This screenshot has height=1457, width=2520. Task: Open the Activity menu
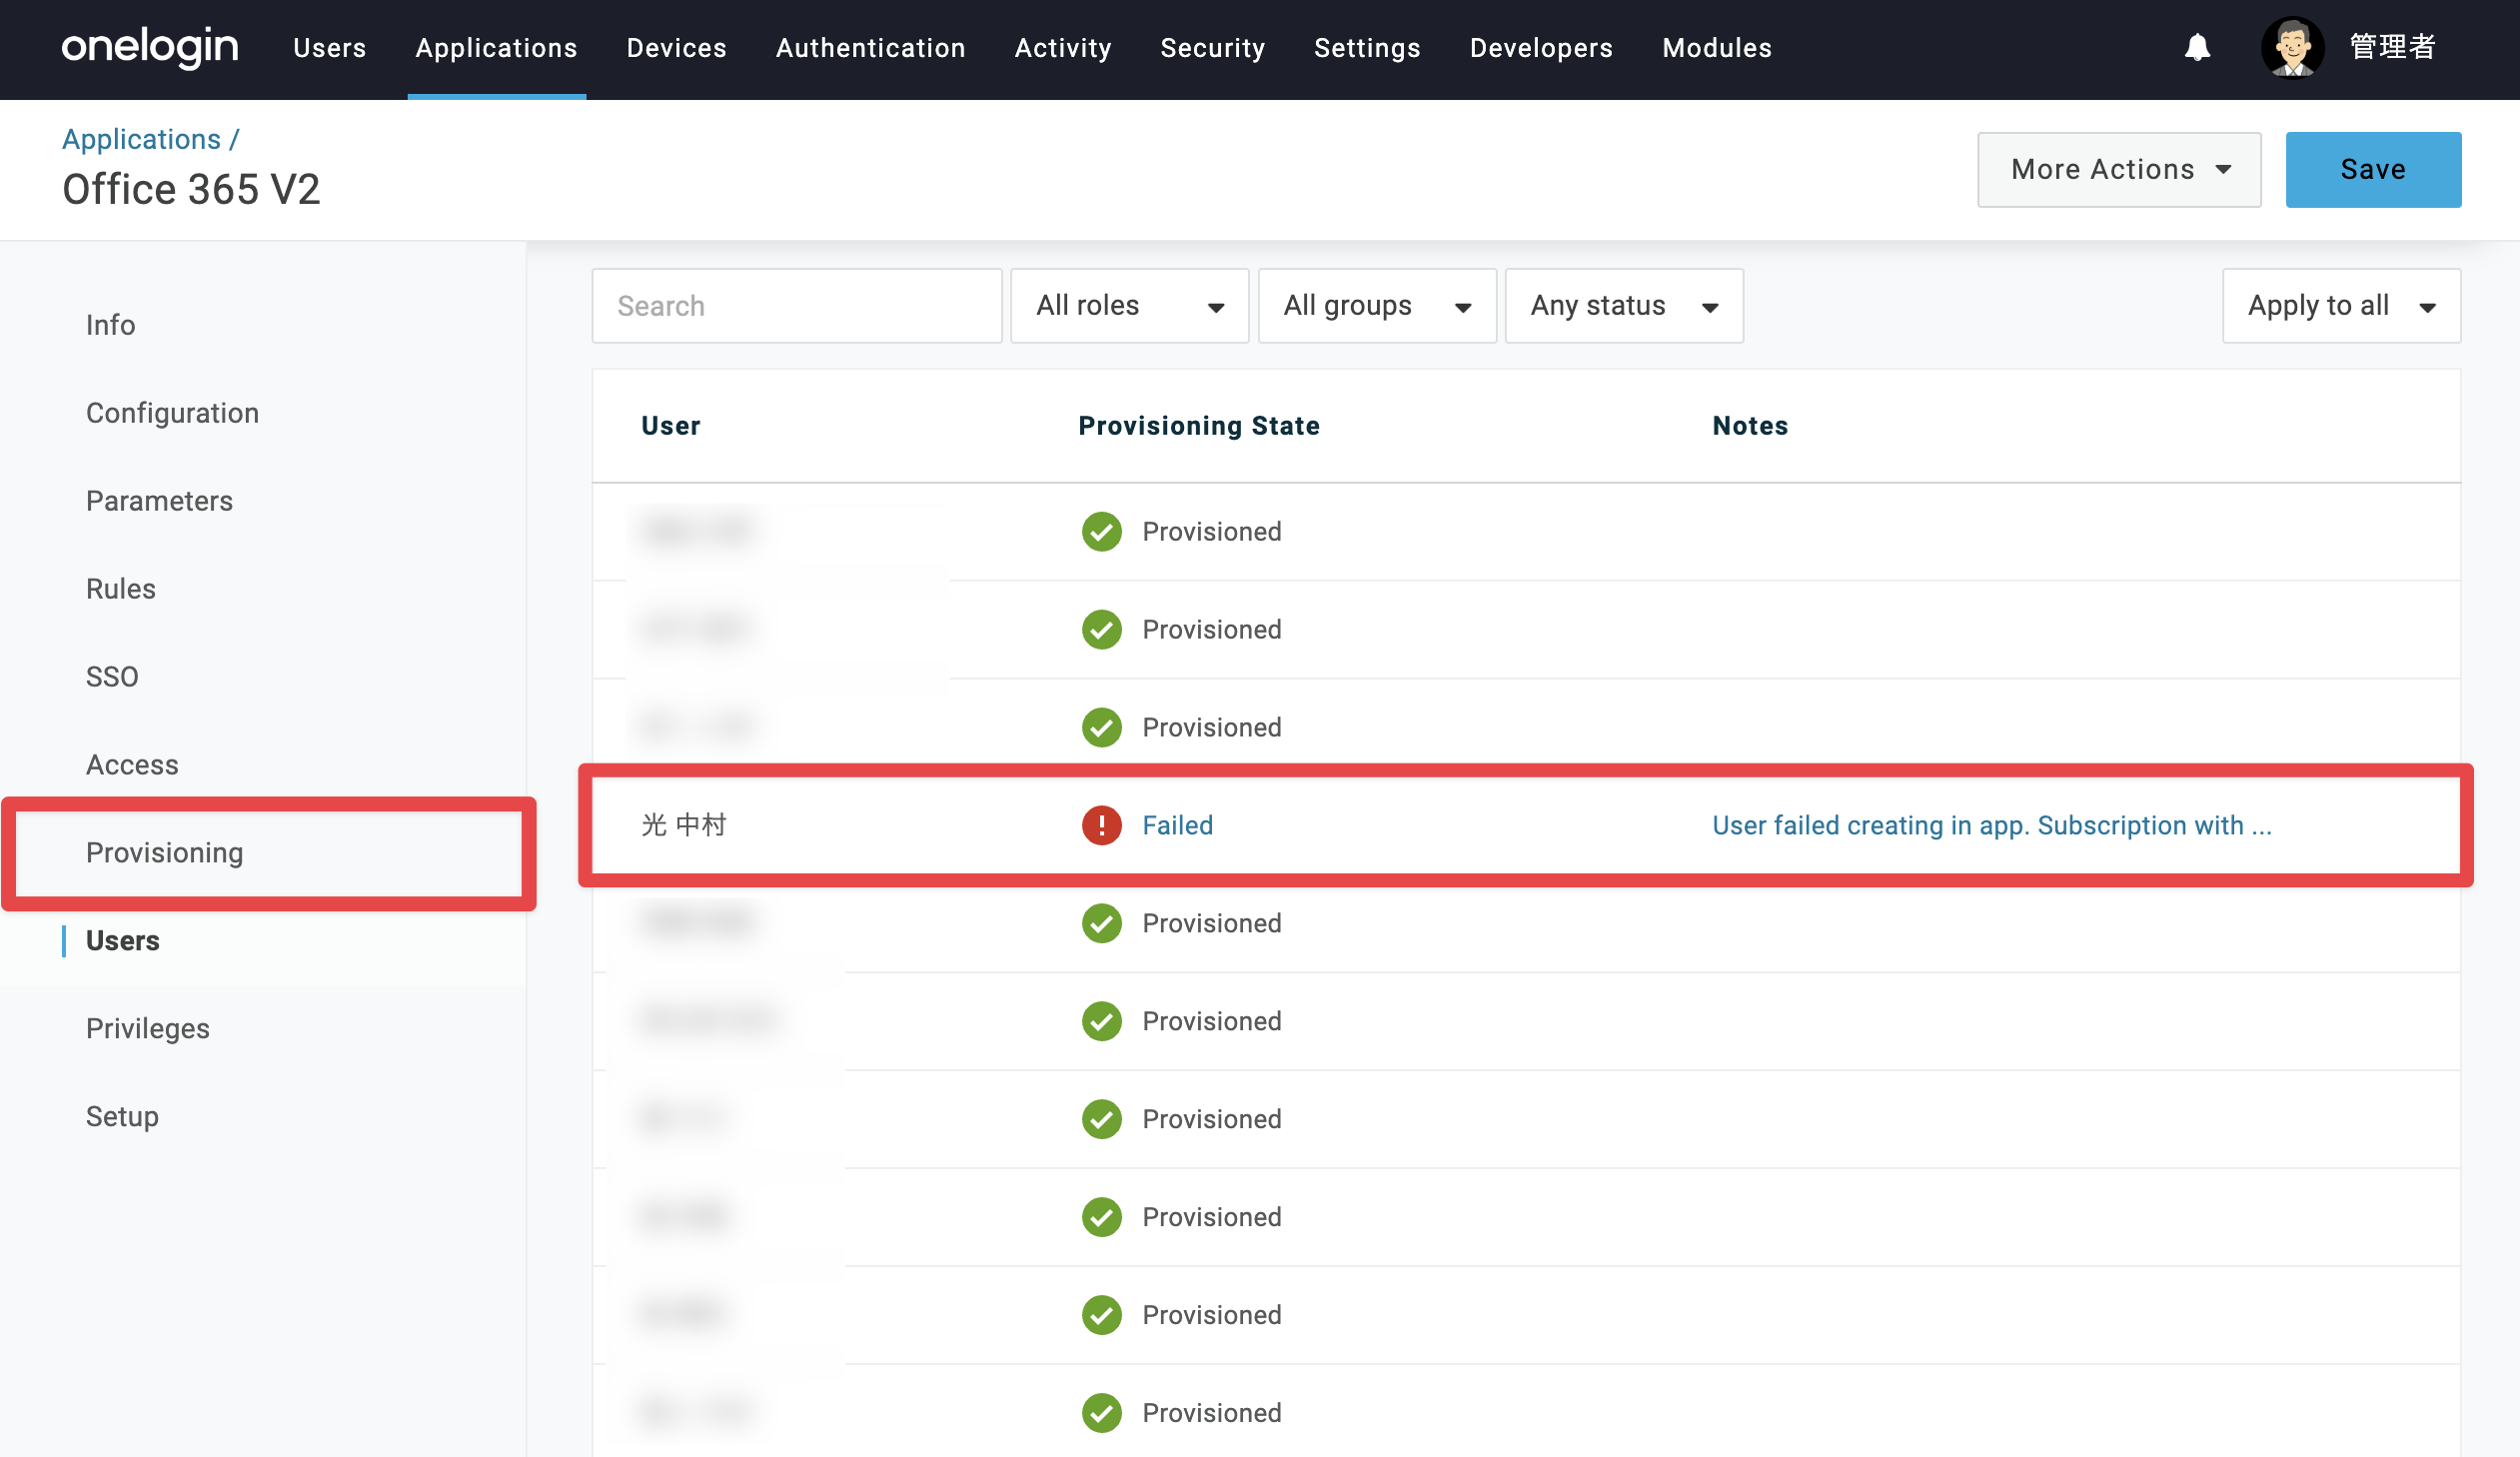[1063, 48]
